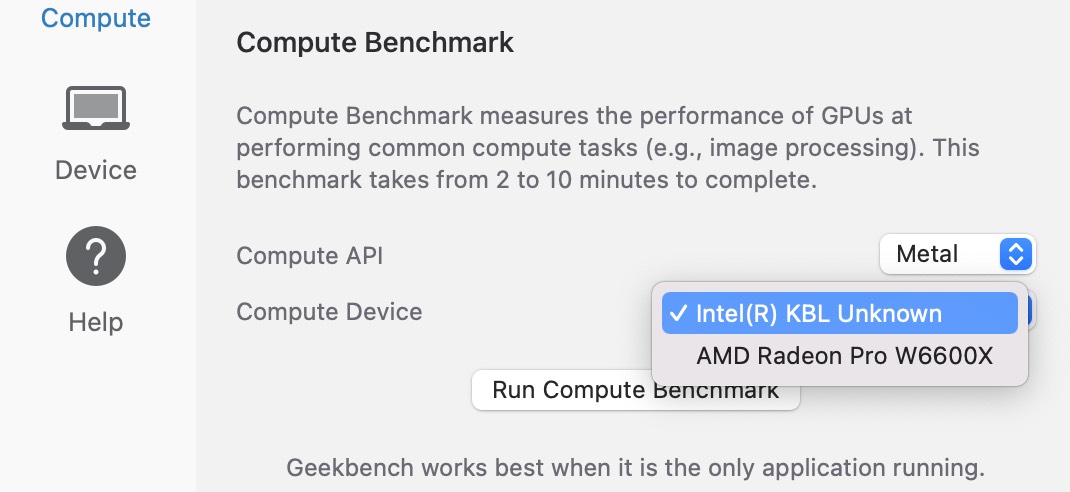1070x492 pixels.
Task: Click the checkmark beside Intel(R) KBL Unknown
Action: 678,313
